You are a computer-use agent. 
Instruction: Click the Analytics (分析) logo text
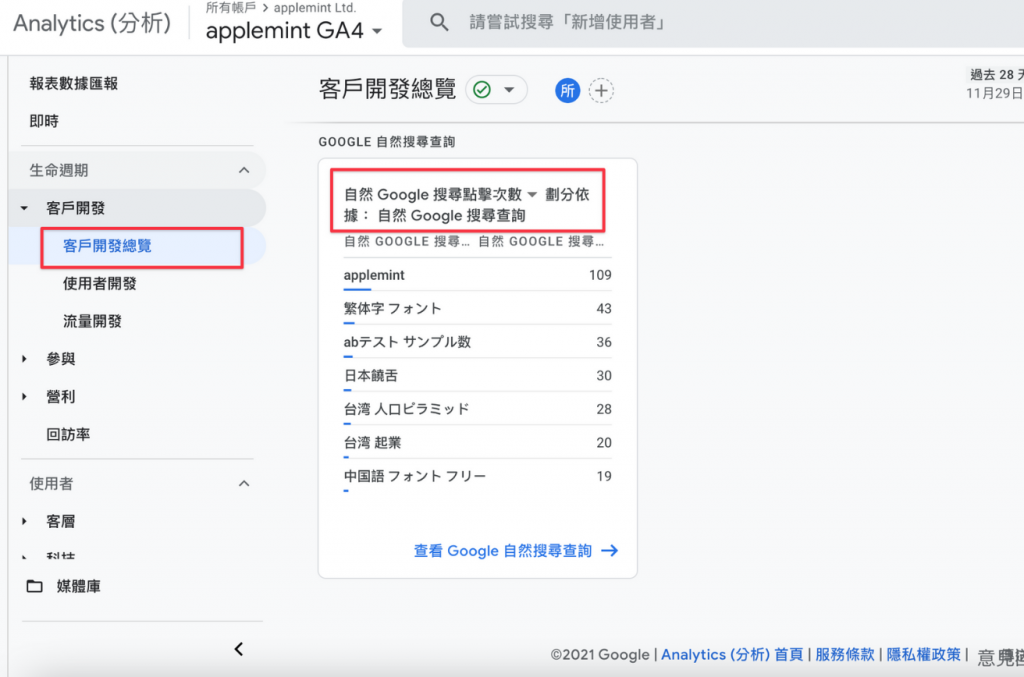pos(92,24)
